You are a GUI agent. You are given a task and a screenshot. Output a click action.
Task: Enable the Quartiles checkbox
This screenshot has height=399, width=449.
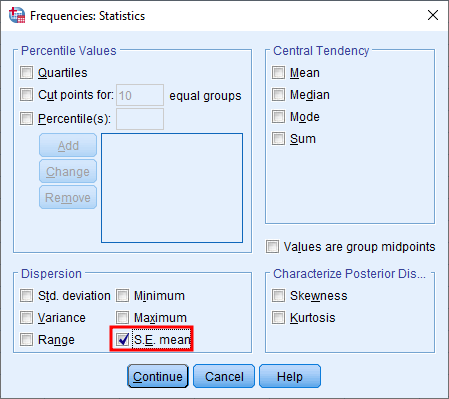tap(27, 72)
